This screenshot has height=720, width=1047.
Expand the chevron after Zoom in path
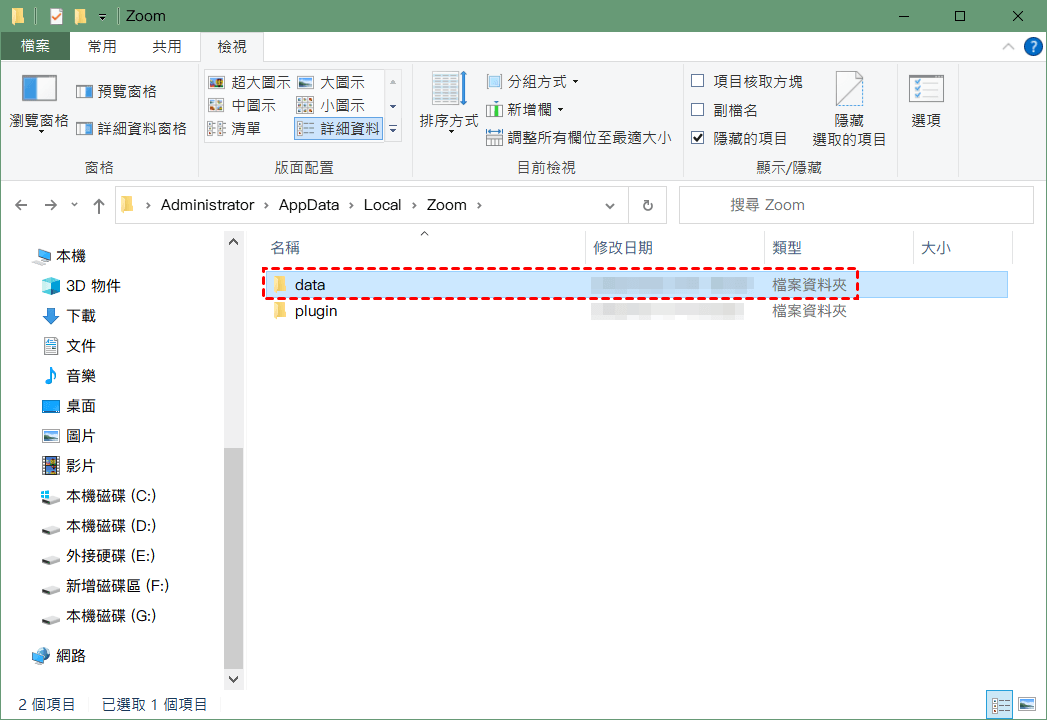(479, 205)
